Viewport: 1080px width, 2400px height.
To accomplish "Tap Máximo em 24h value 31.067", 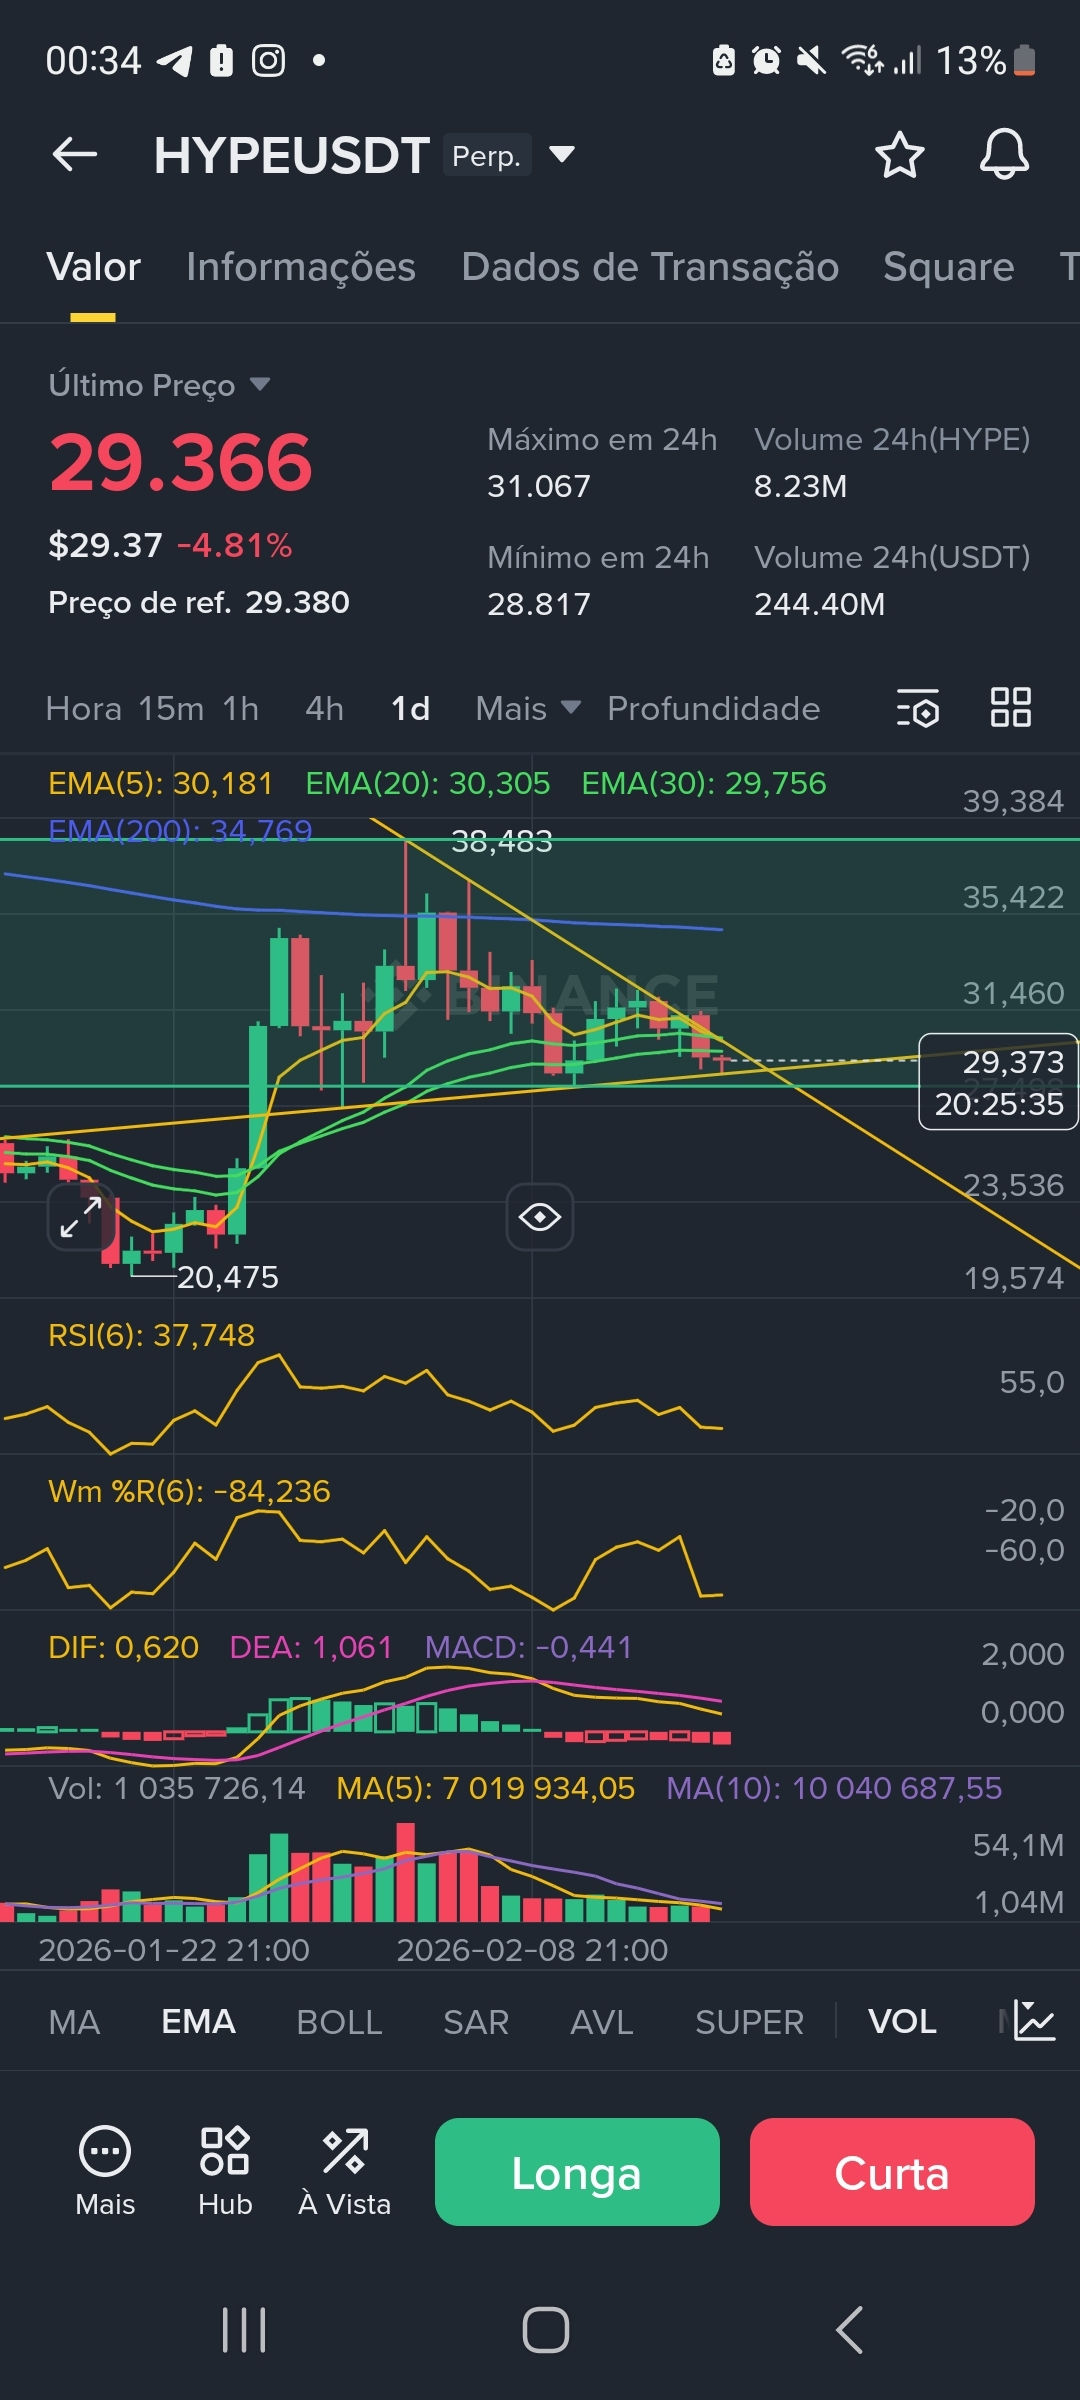I will tap(539, 487).
